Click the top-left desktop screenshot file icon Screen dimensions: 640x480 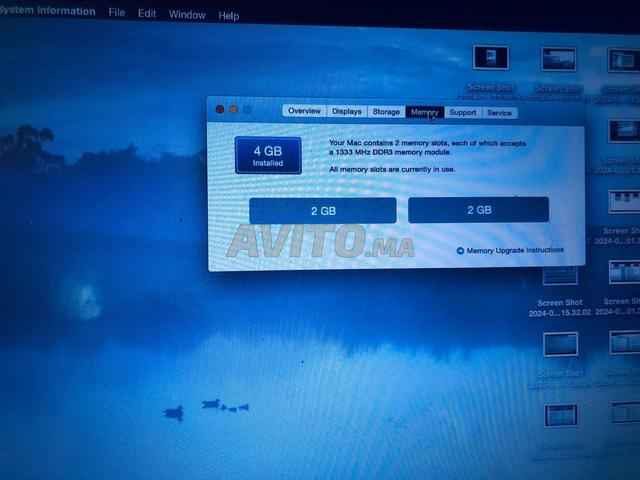pos(491,58)
